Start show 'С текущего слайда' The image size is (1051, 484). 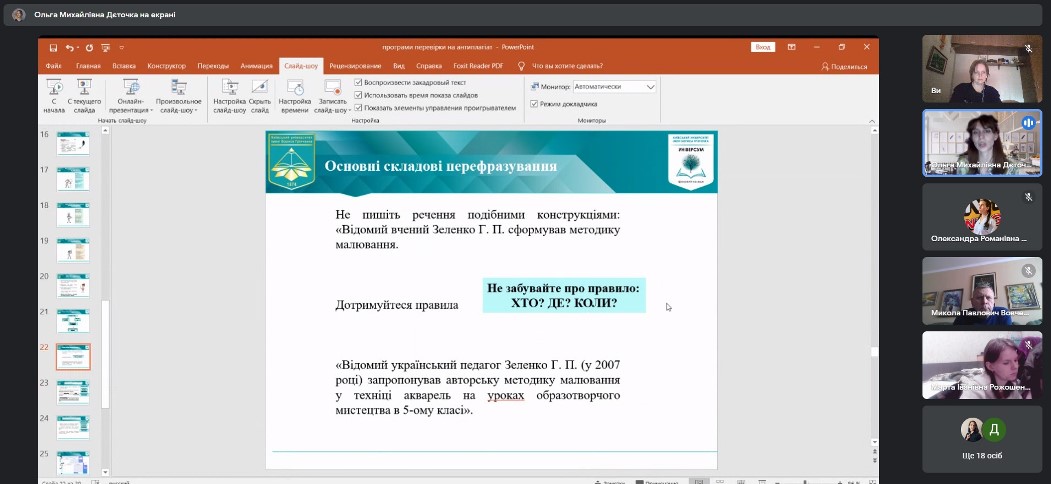[84, 96]
